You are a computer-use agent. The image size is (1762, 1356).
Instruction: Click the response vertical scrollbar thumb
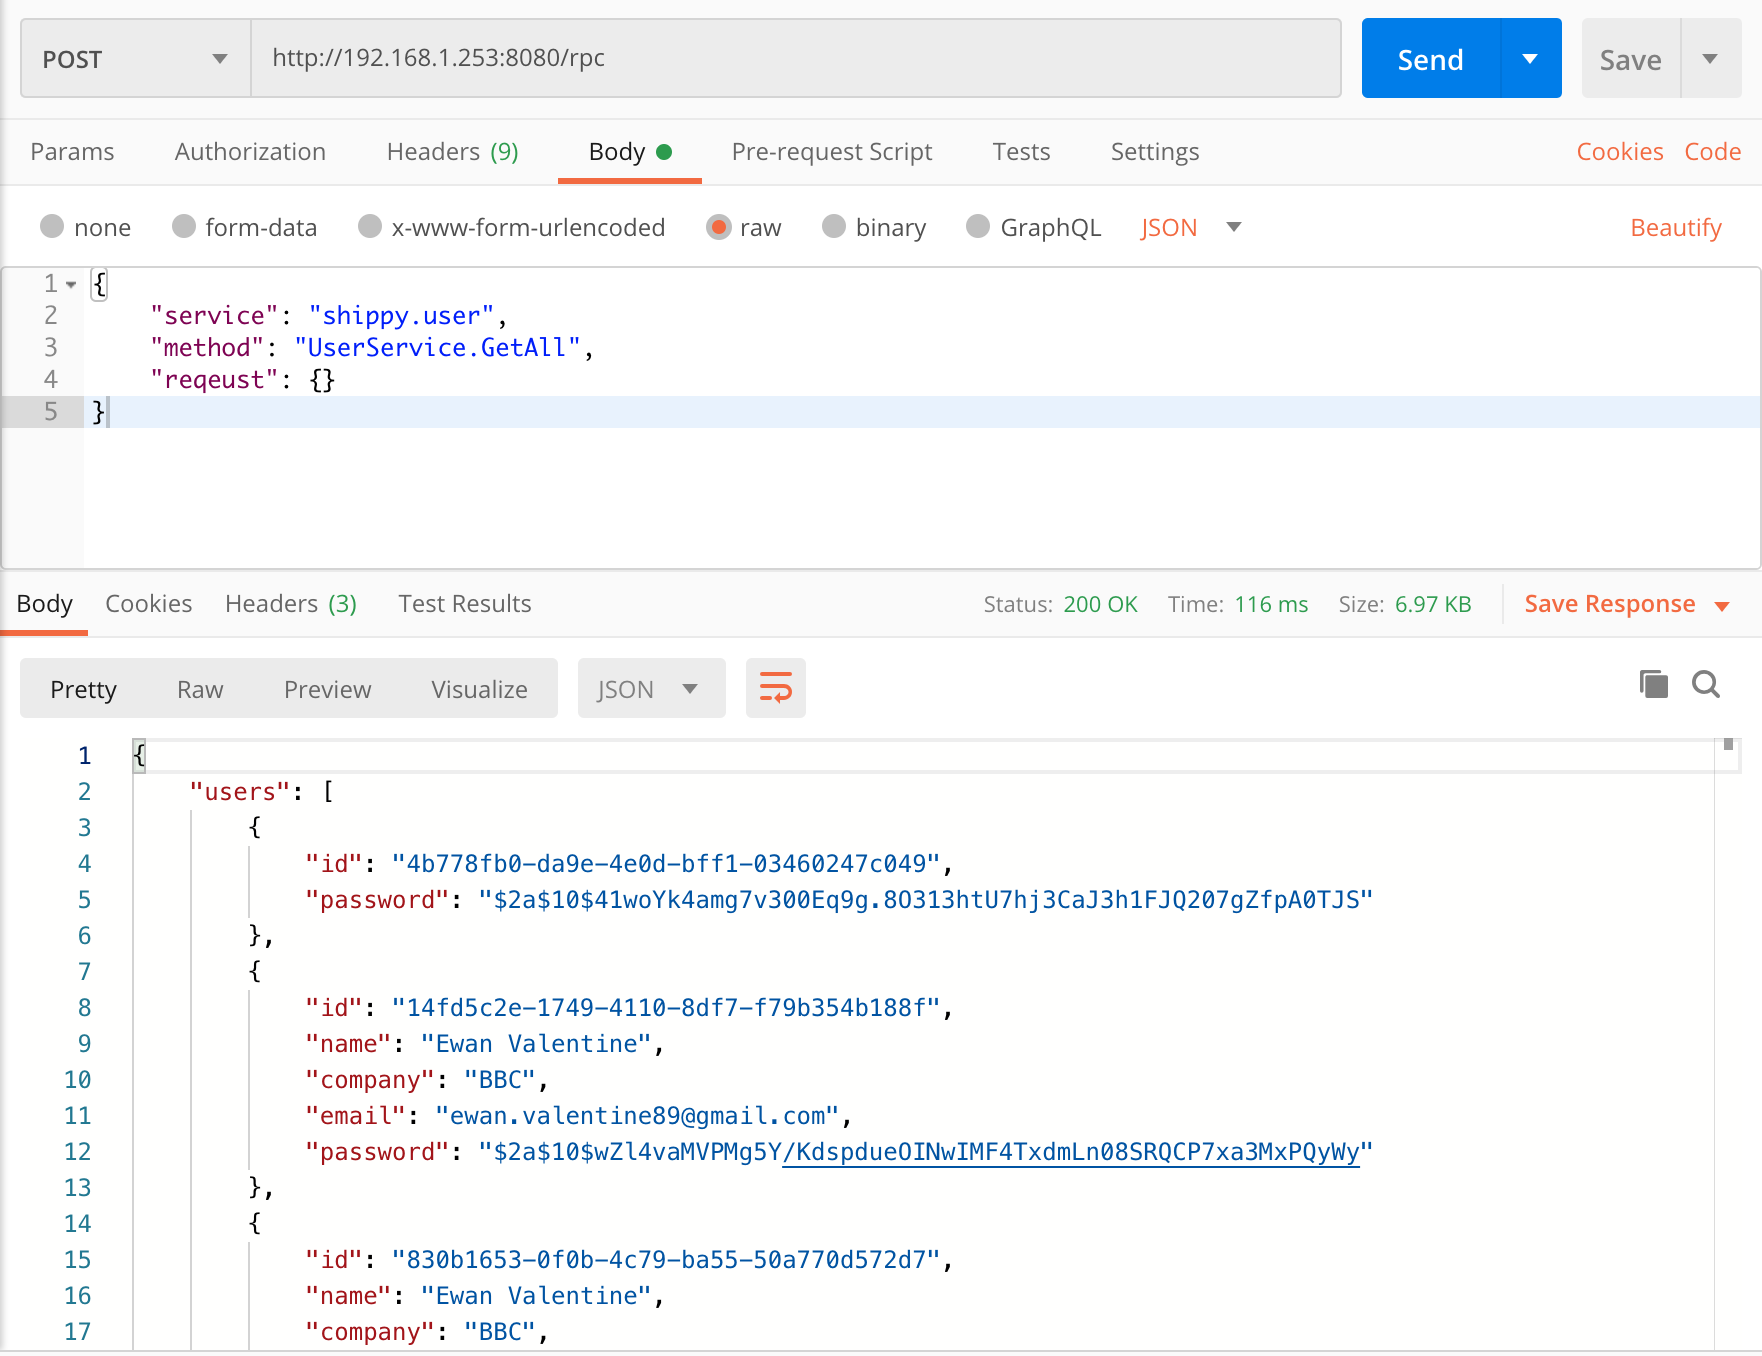tap(1728, 744)
